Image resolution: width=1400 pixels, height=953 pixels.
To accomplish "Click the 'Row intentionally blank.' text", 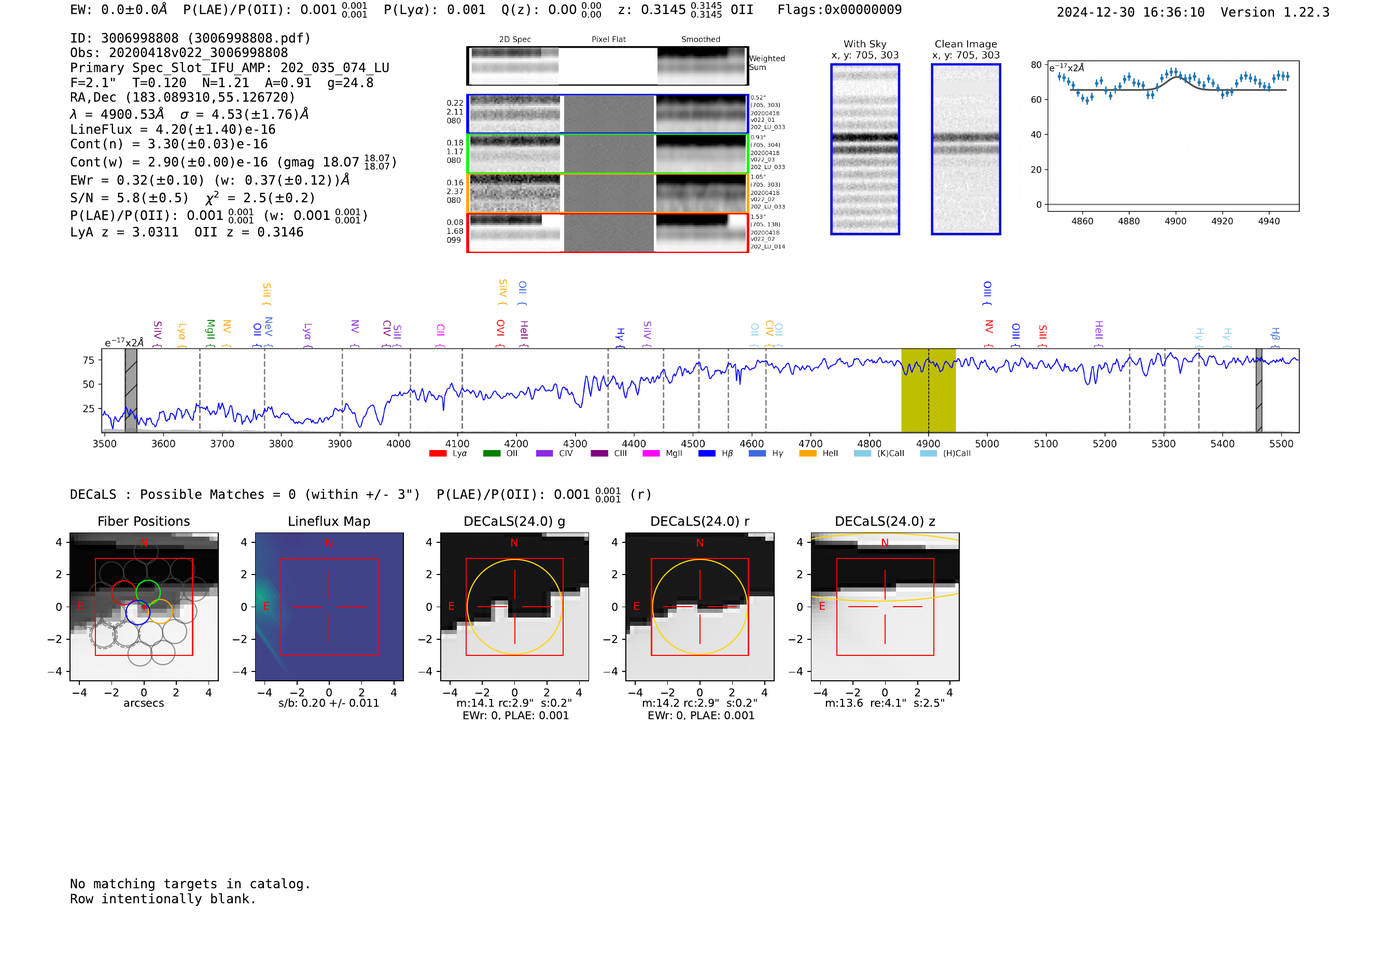I will pos(163,899).
